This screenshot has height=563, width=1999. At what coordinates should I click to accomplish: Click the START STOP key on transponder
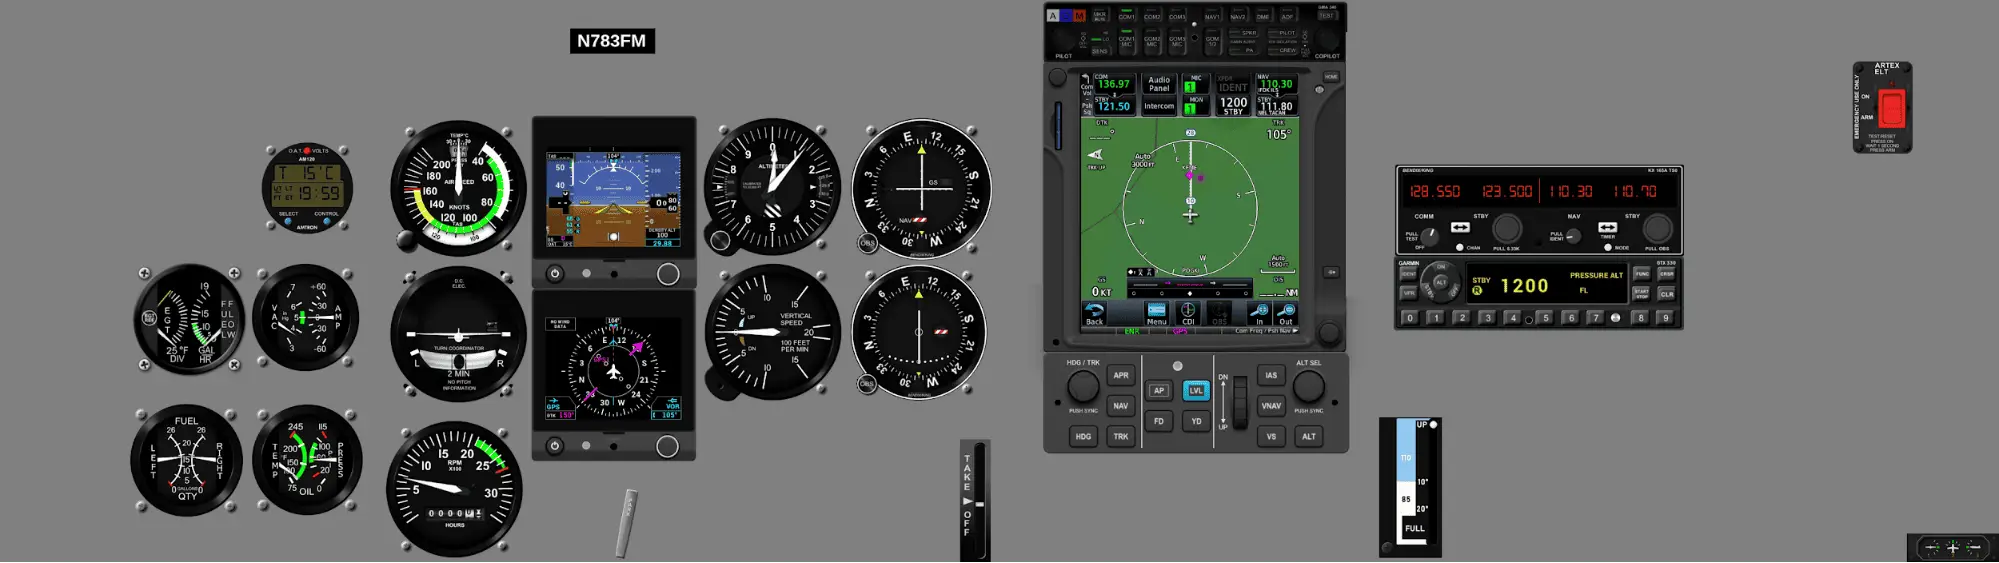(x=1641, y=294)
